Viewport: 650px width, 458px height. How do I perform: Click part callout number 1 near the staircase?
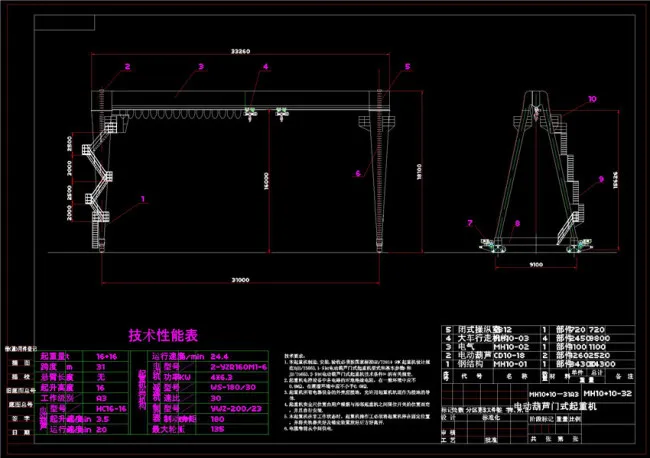(x=142, y=199)
